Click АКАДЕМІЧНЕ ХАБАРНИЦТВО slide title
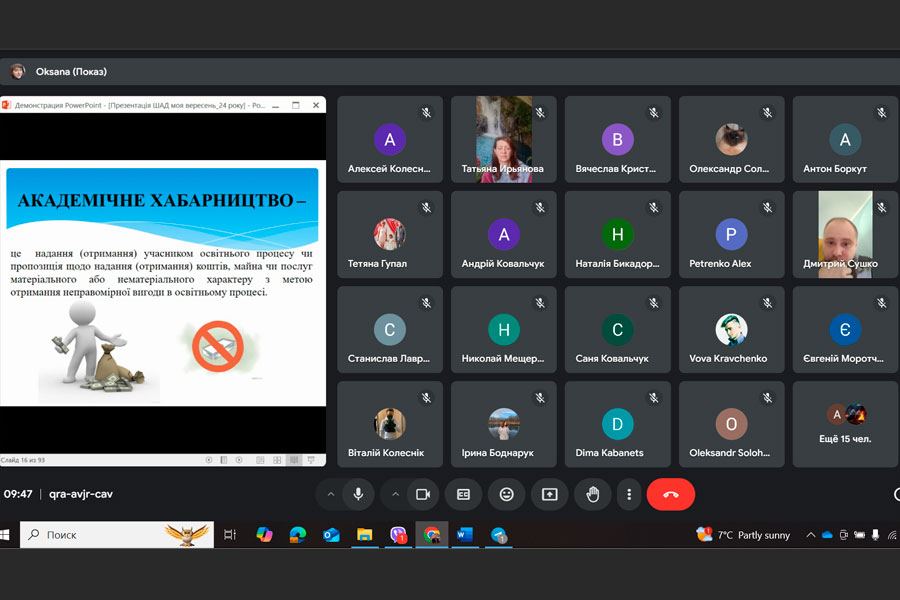This screenshot has width=900, height=600. coord(162,200)
